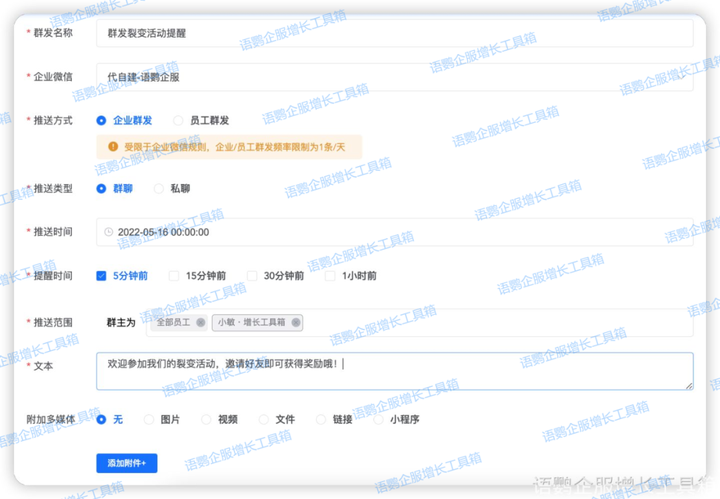Click the orange warning icon in the notice
The width and height of the screenshot is (720, 499).
[113, 147]
